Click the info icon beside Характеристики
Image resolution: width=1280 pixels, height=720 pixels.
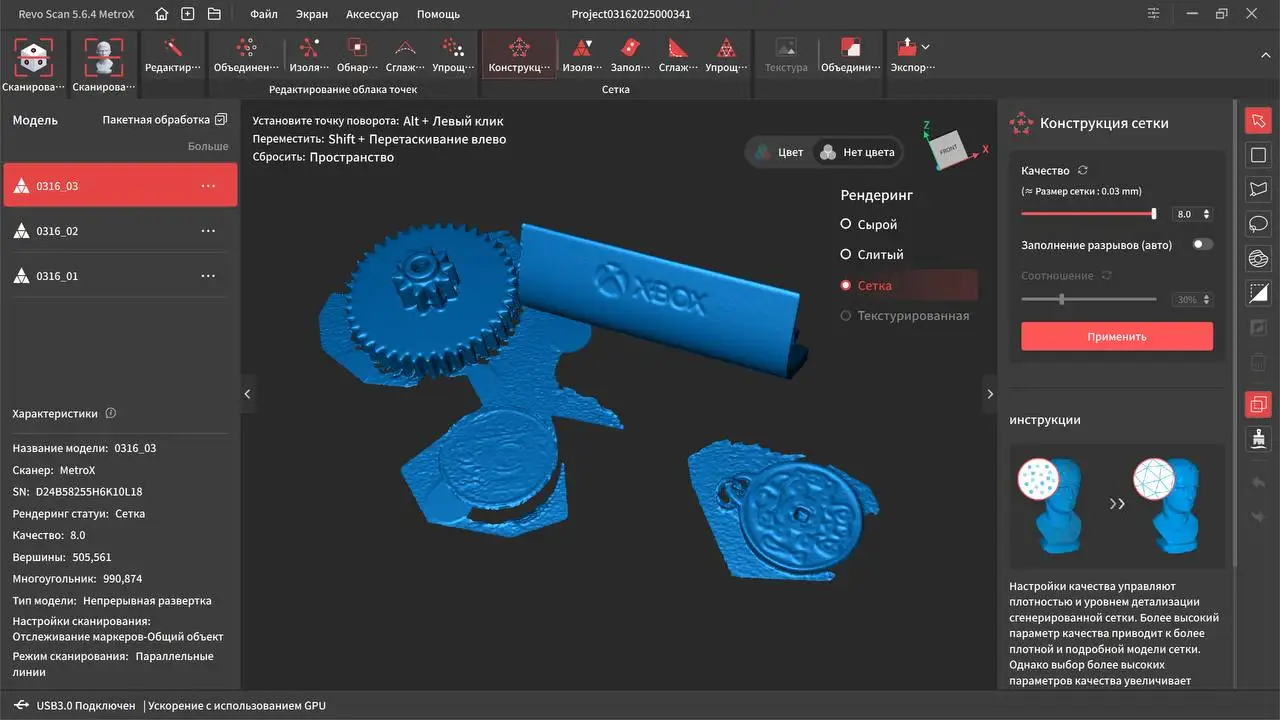coord(111,413)
